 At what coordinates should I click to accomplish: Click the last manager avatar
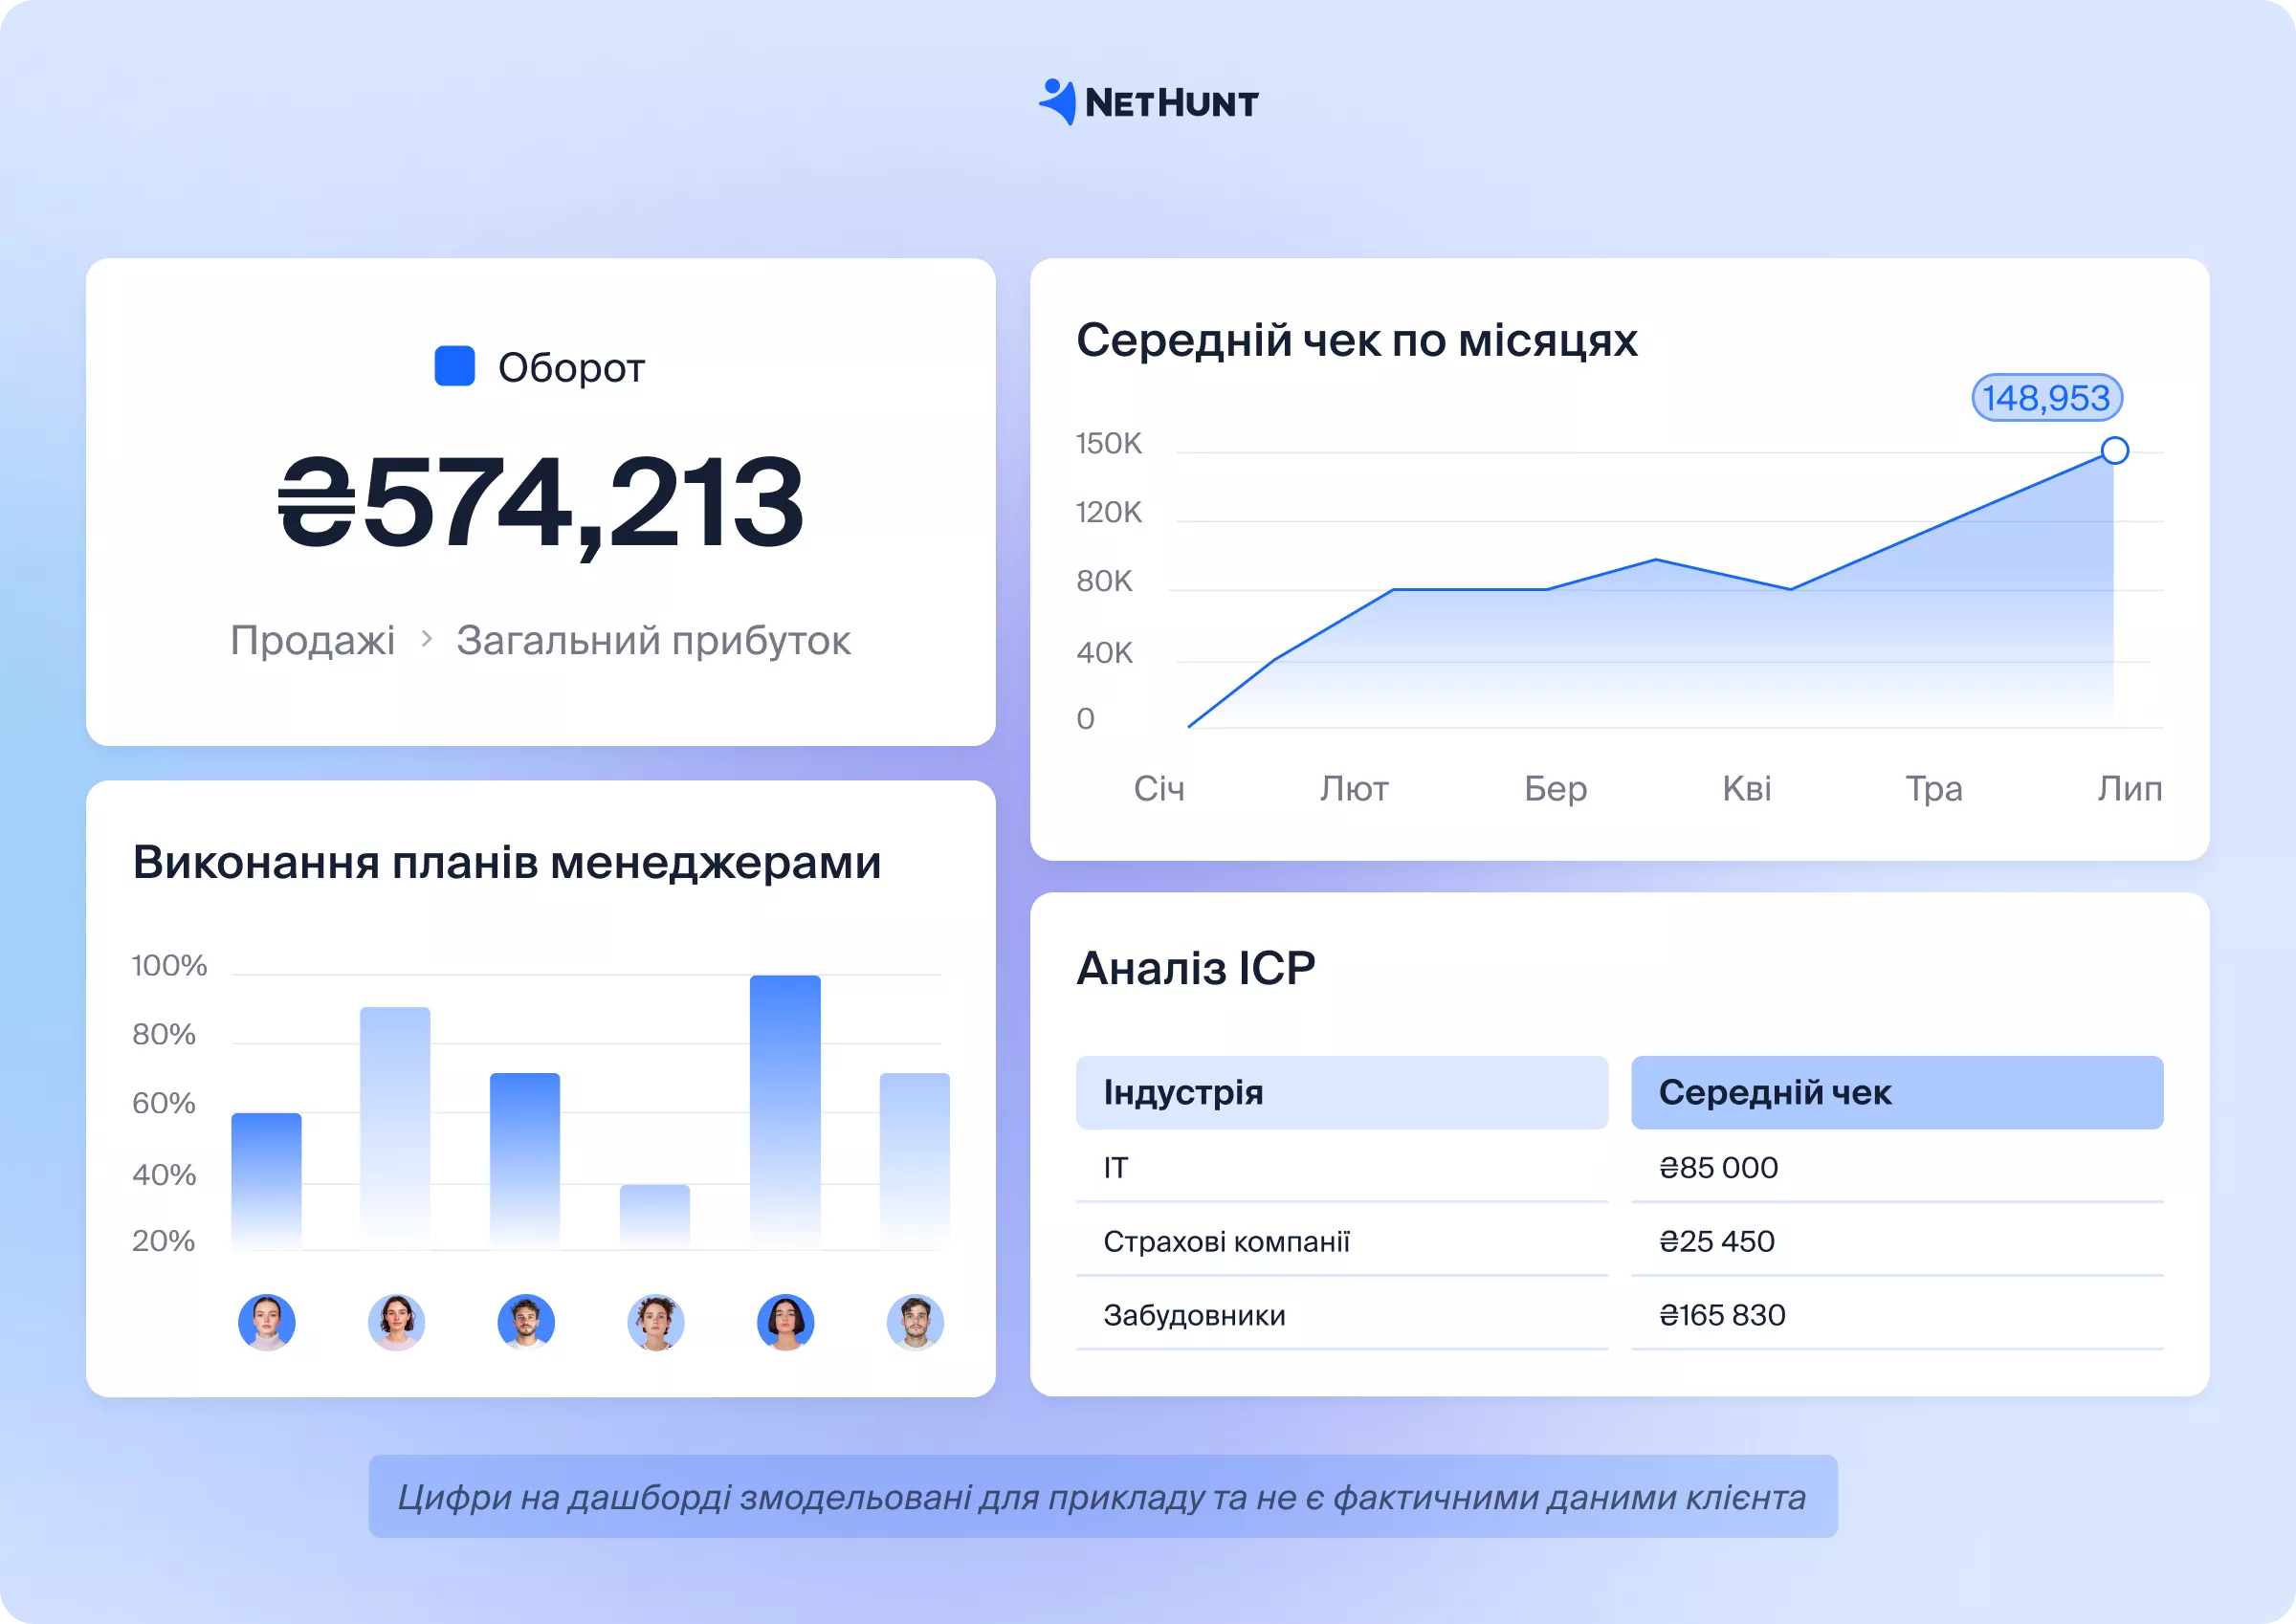coord(915,1322)
